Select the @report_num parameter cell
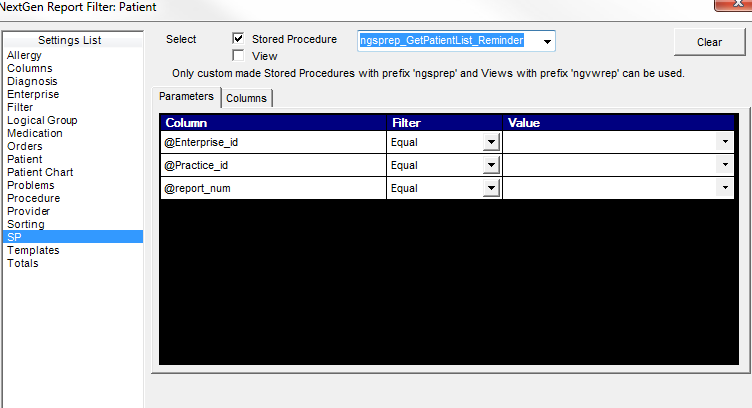752x408 pixels. tap(273, 188)
